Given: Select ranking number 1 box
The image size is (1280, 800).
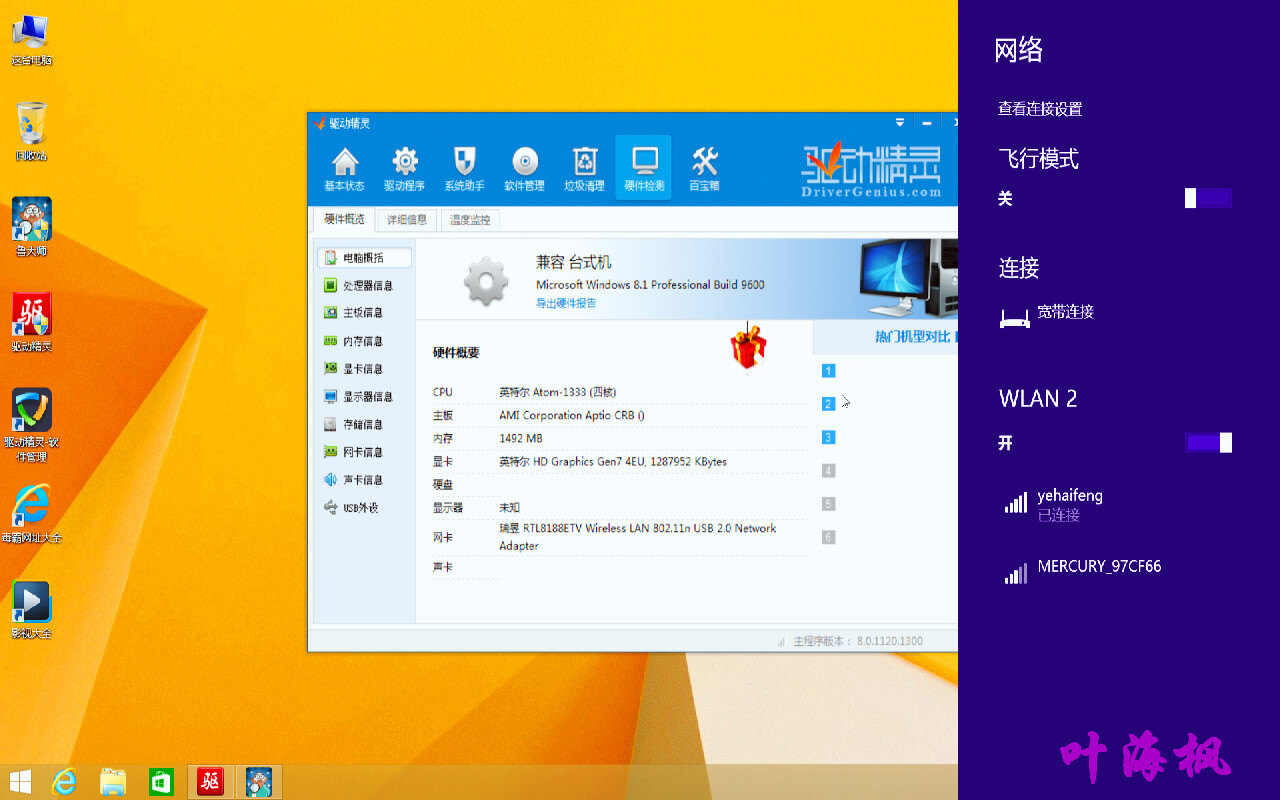Looking at the screenshot, I should [828, 371].
